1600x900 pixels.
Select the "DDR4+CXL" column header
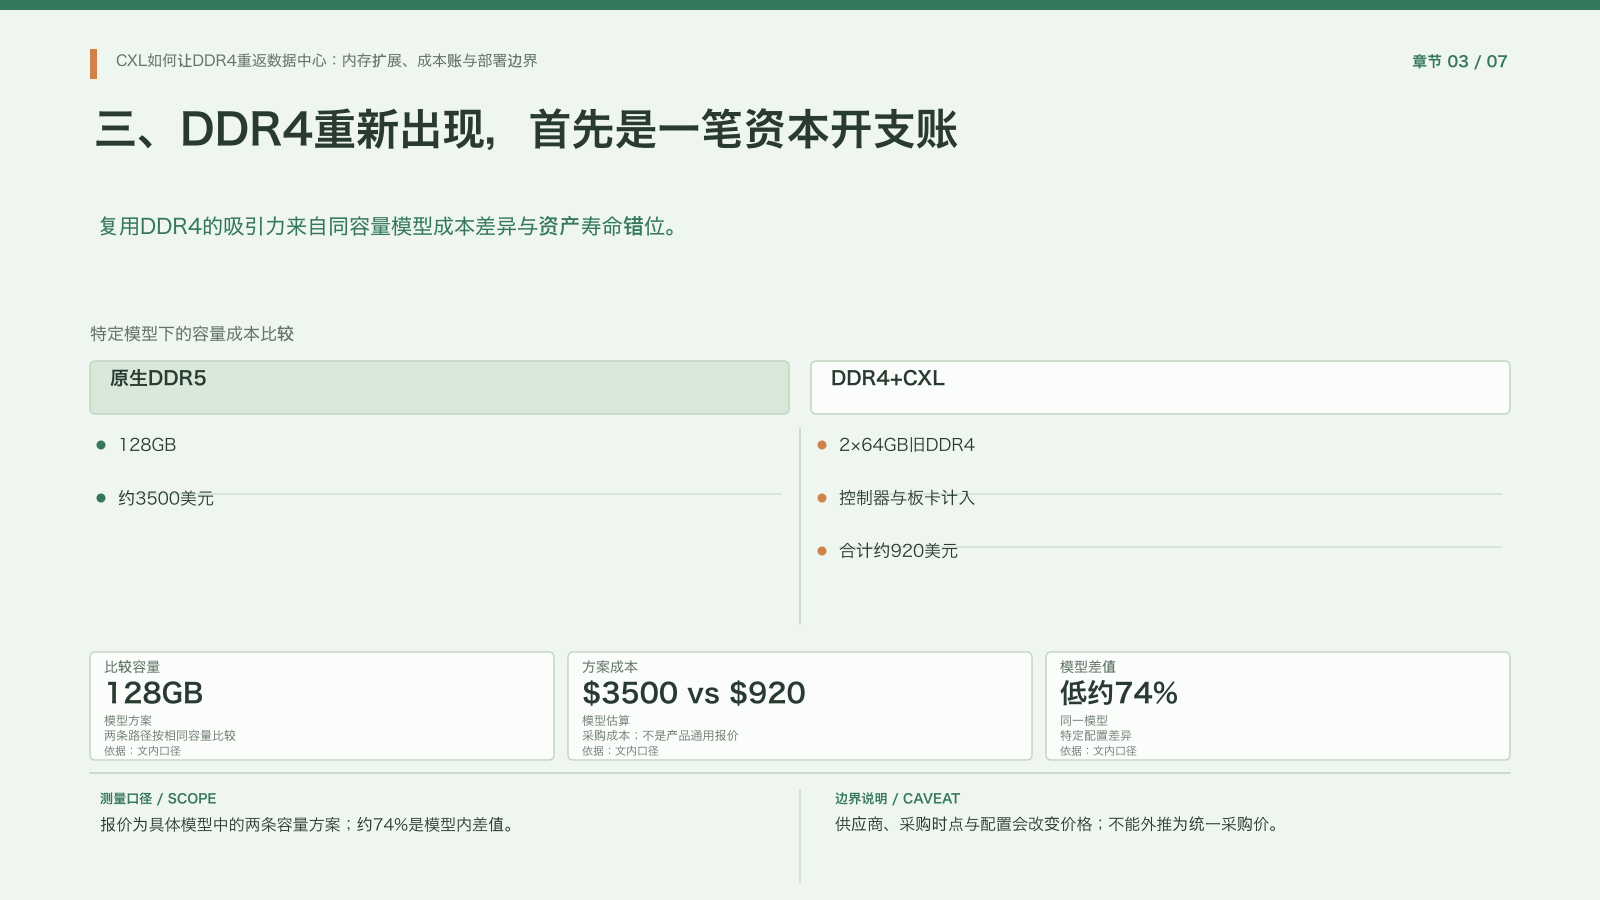[1160, 387]
